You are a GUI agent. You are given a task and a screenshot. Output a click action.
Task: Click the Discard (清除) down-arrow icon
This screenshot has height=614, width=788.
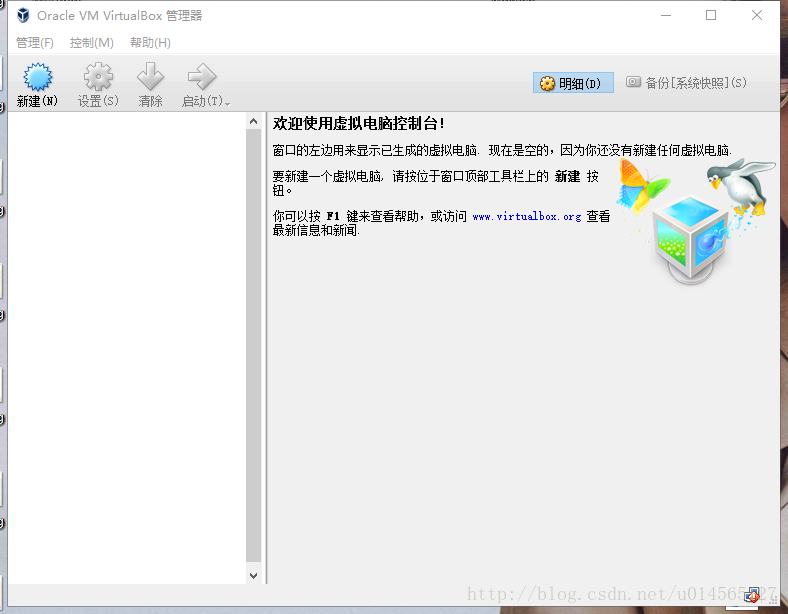coord(150,77)
